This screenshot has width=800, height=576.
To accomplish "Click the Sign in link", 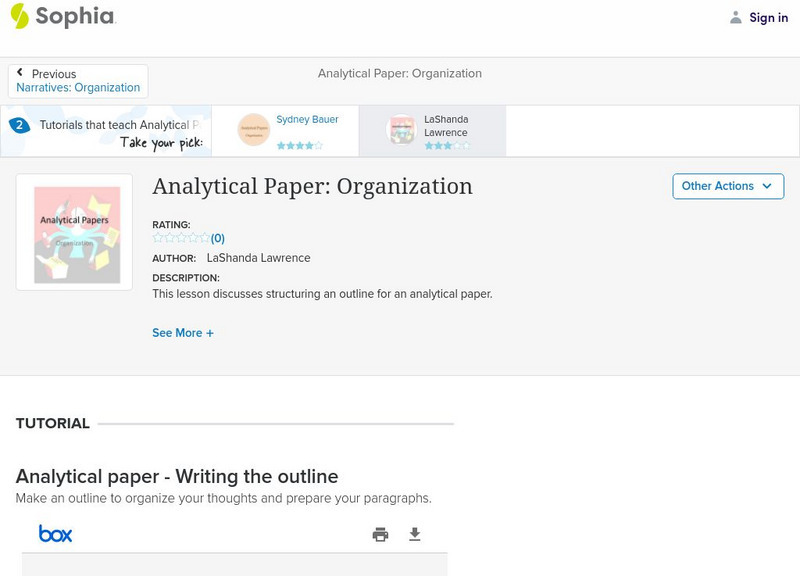I will tap(768, 18).
